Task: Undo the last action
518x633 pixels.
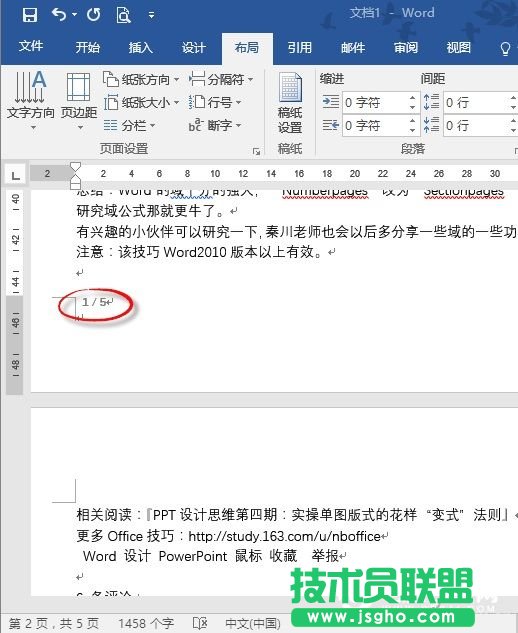Action: tap(59, 15)
